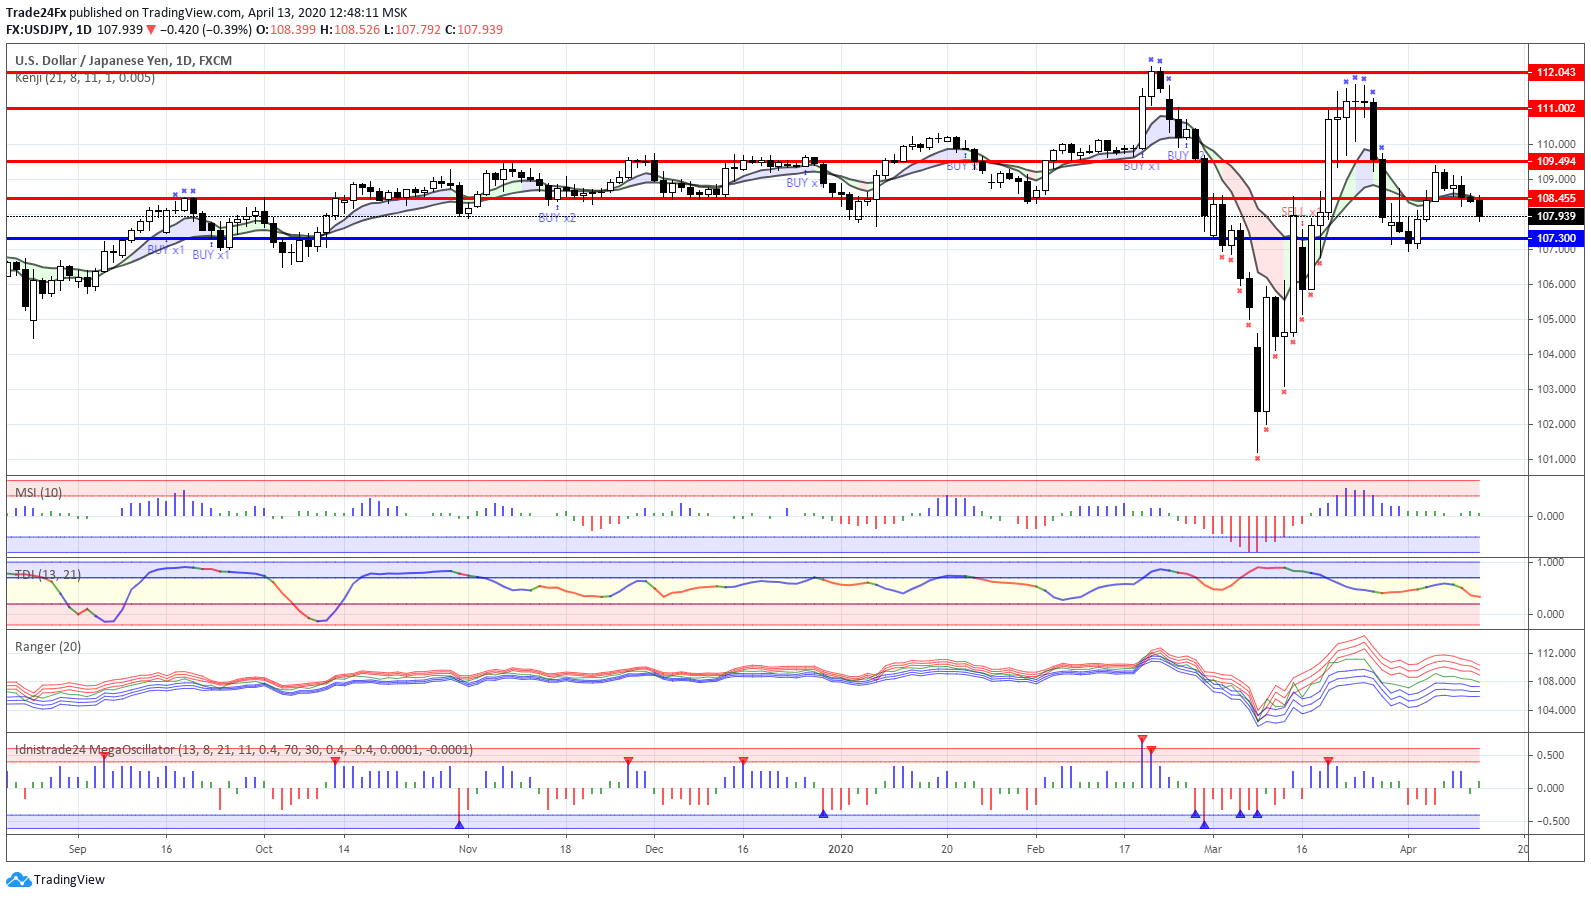This screenshot has height=898, width=1591.
Task: Click the 0.500 value on the MegaOscillator scale
Action: click(x=1551, y=755)
